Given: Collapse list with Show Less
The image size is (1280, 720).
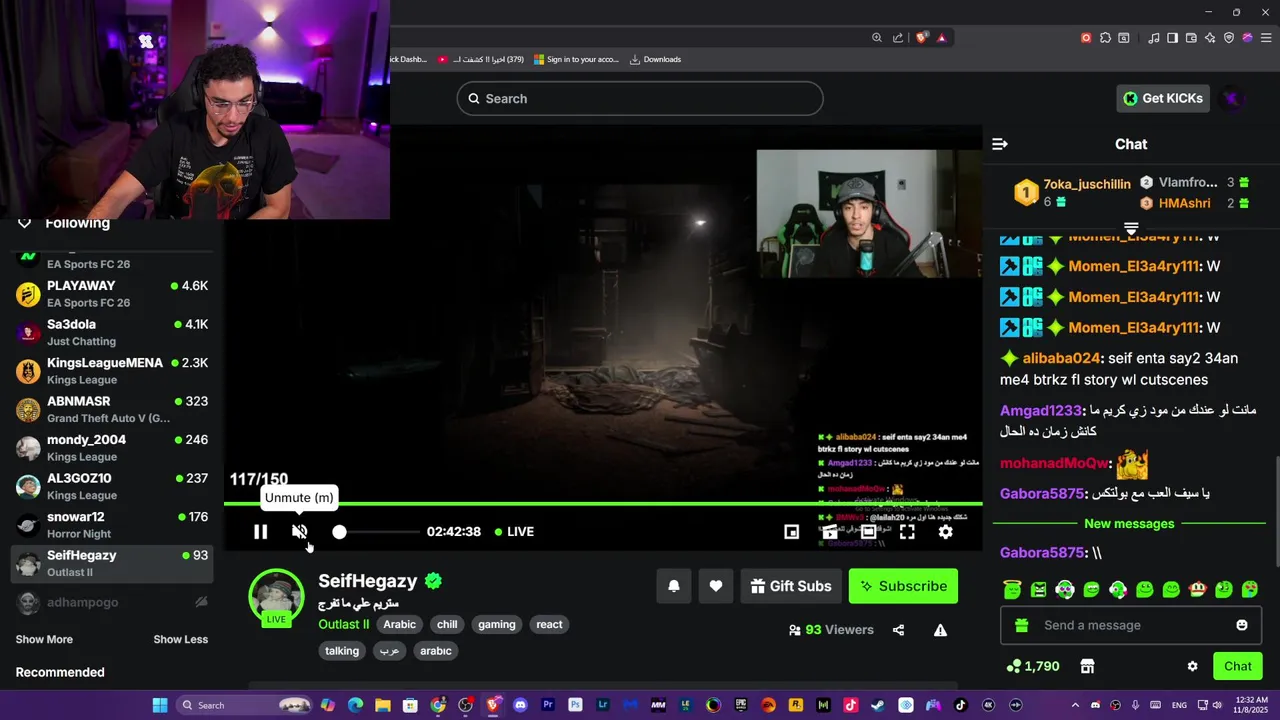Looking at the screenshot, I should (x=181, y=639).
